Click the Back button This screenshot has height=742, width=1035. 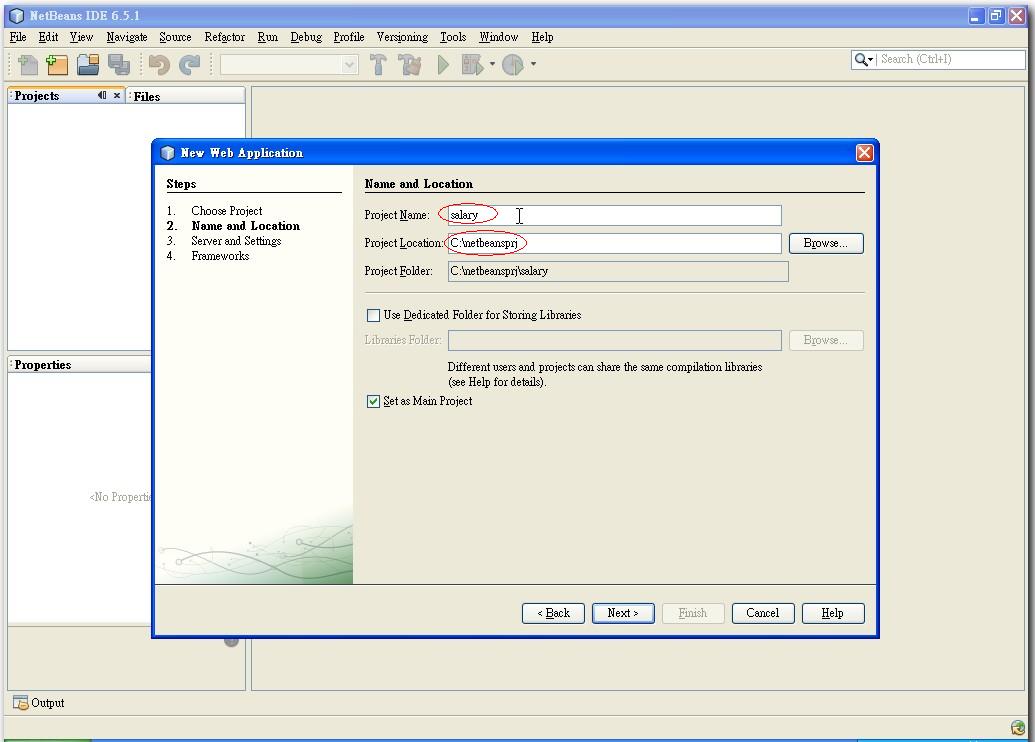[x=553, y=613]
